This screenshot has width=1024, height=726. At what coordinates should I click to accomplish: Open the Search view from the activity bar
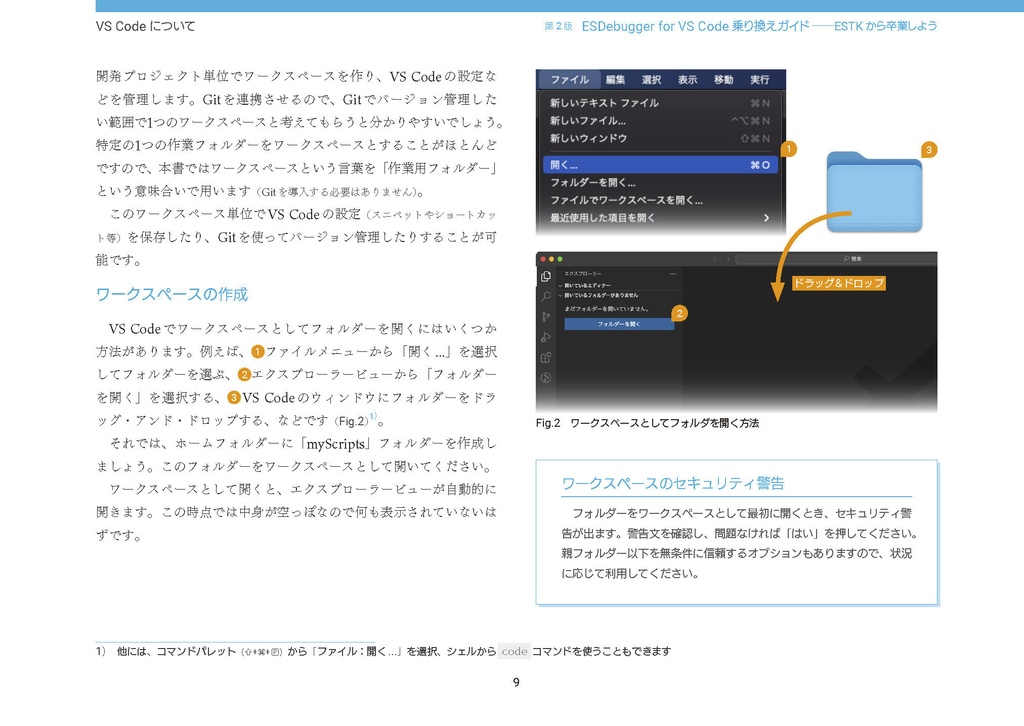tap(545, 294)
